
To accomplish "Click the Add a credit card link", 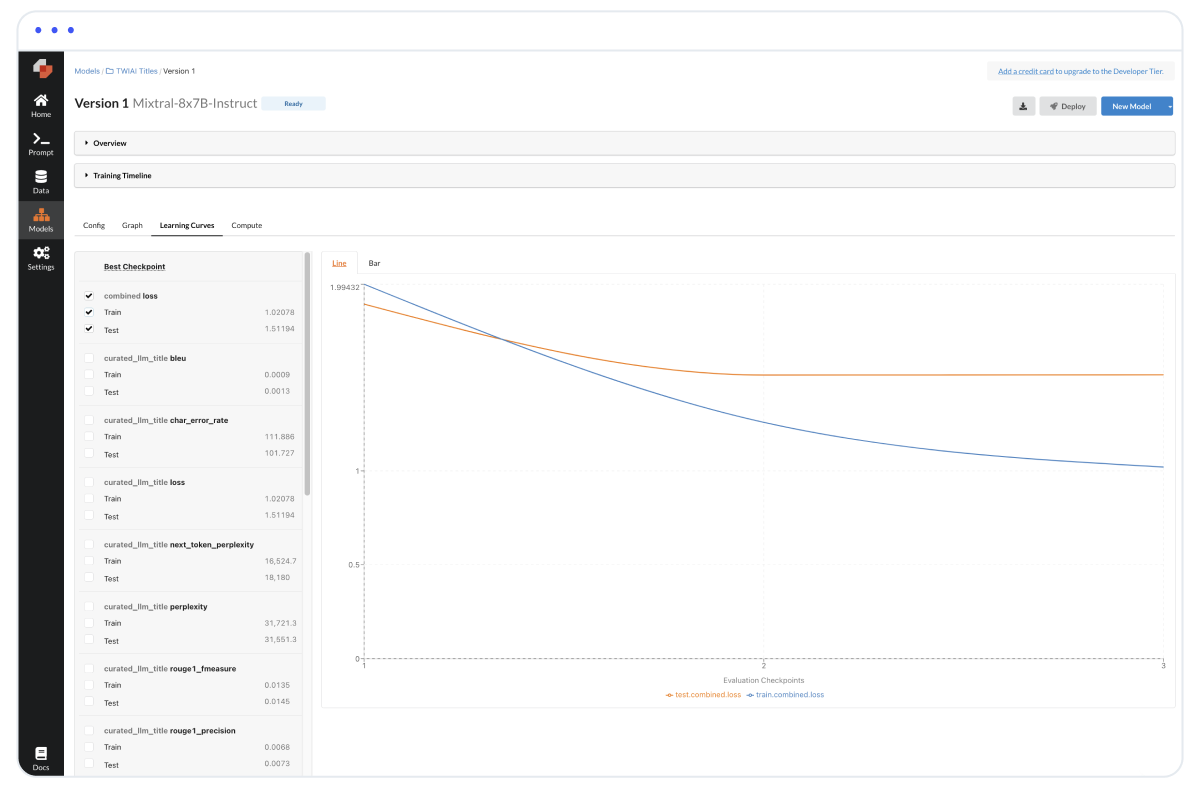I will pyautogui.click(x=1025, y=71).
